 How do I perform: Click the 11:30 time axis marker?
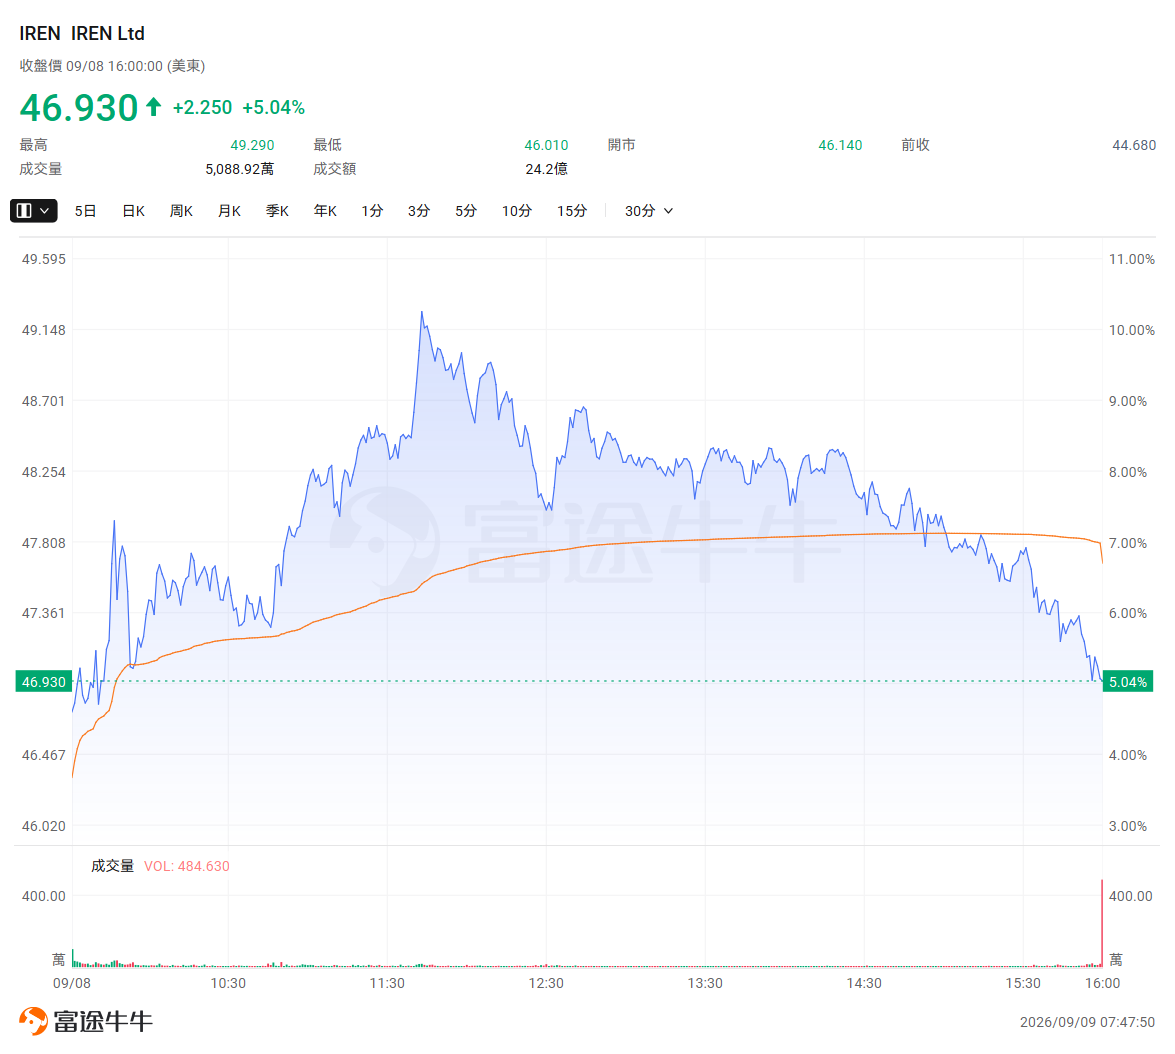[387, 983]
